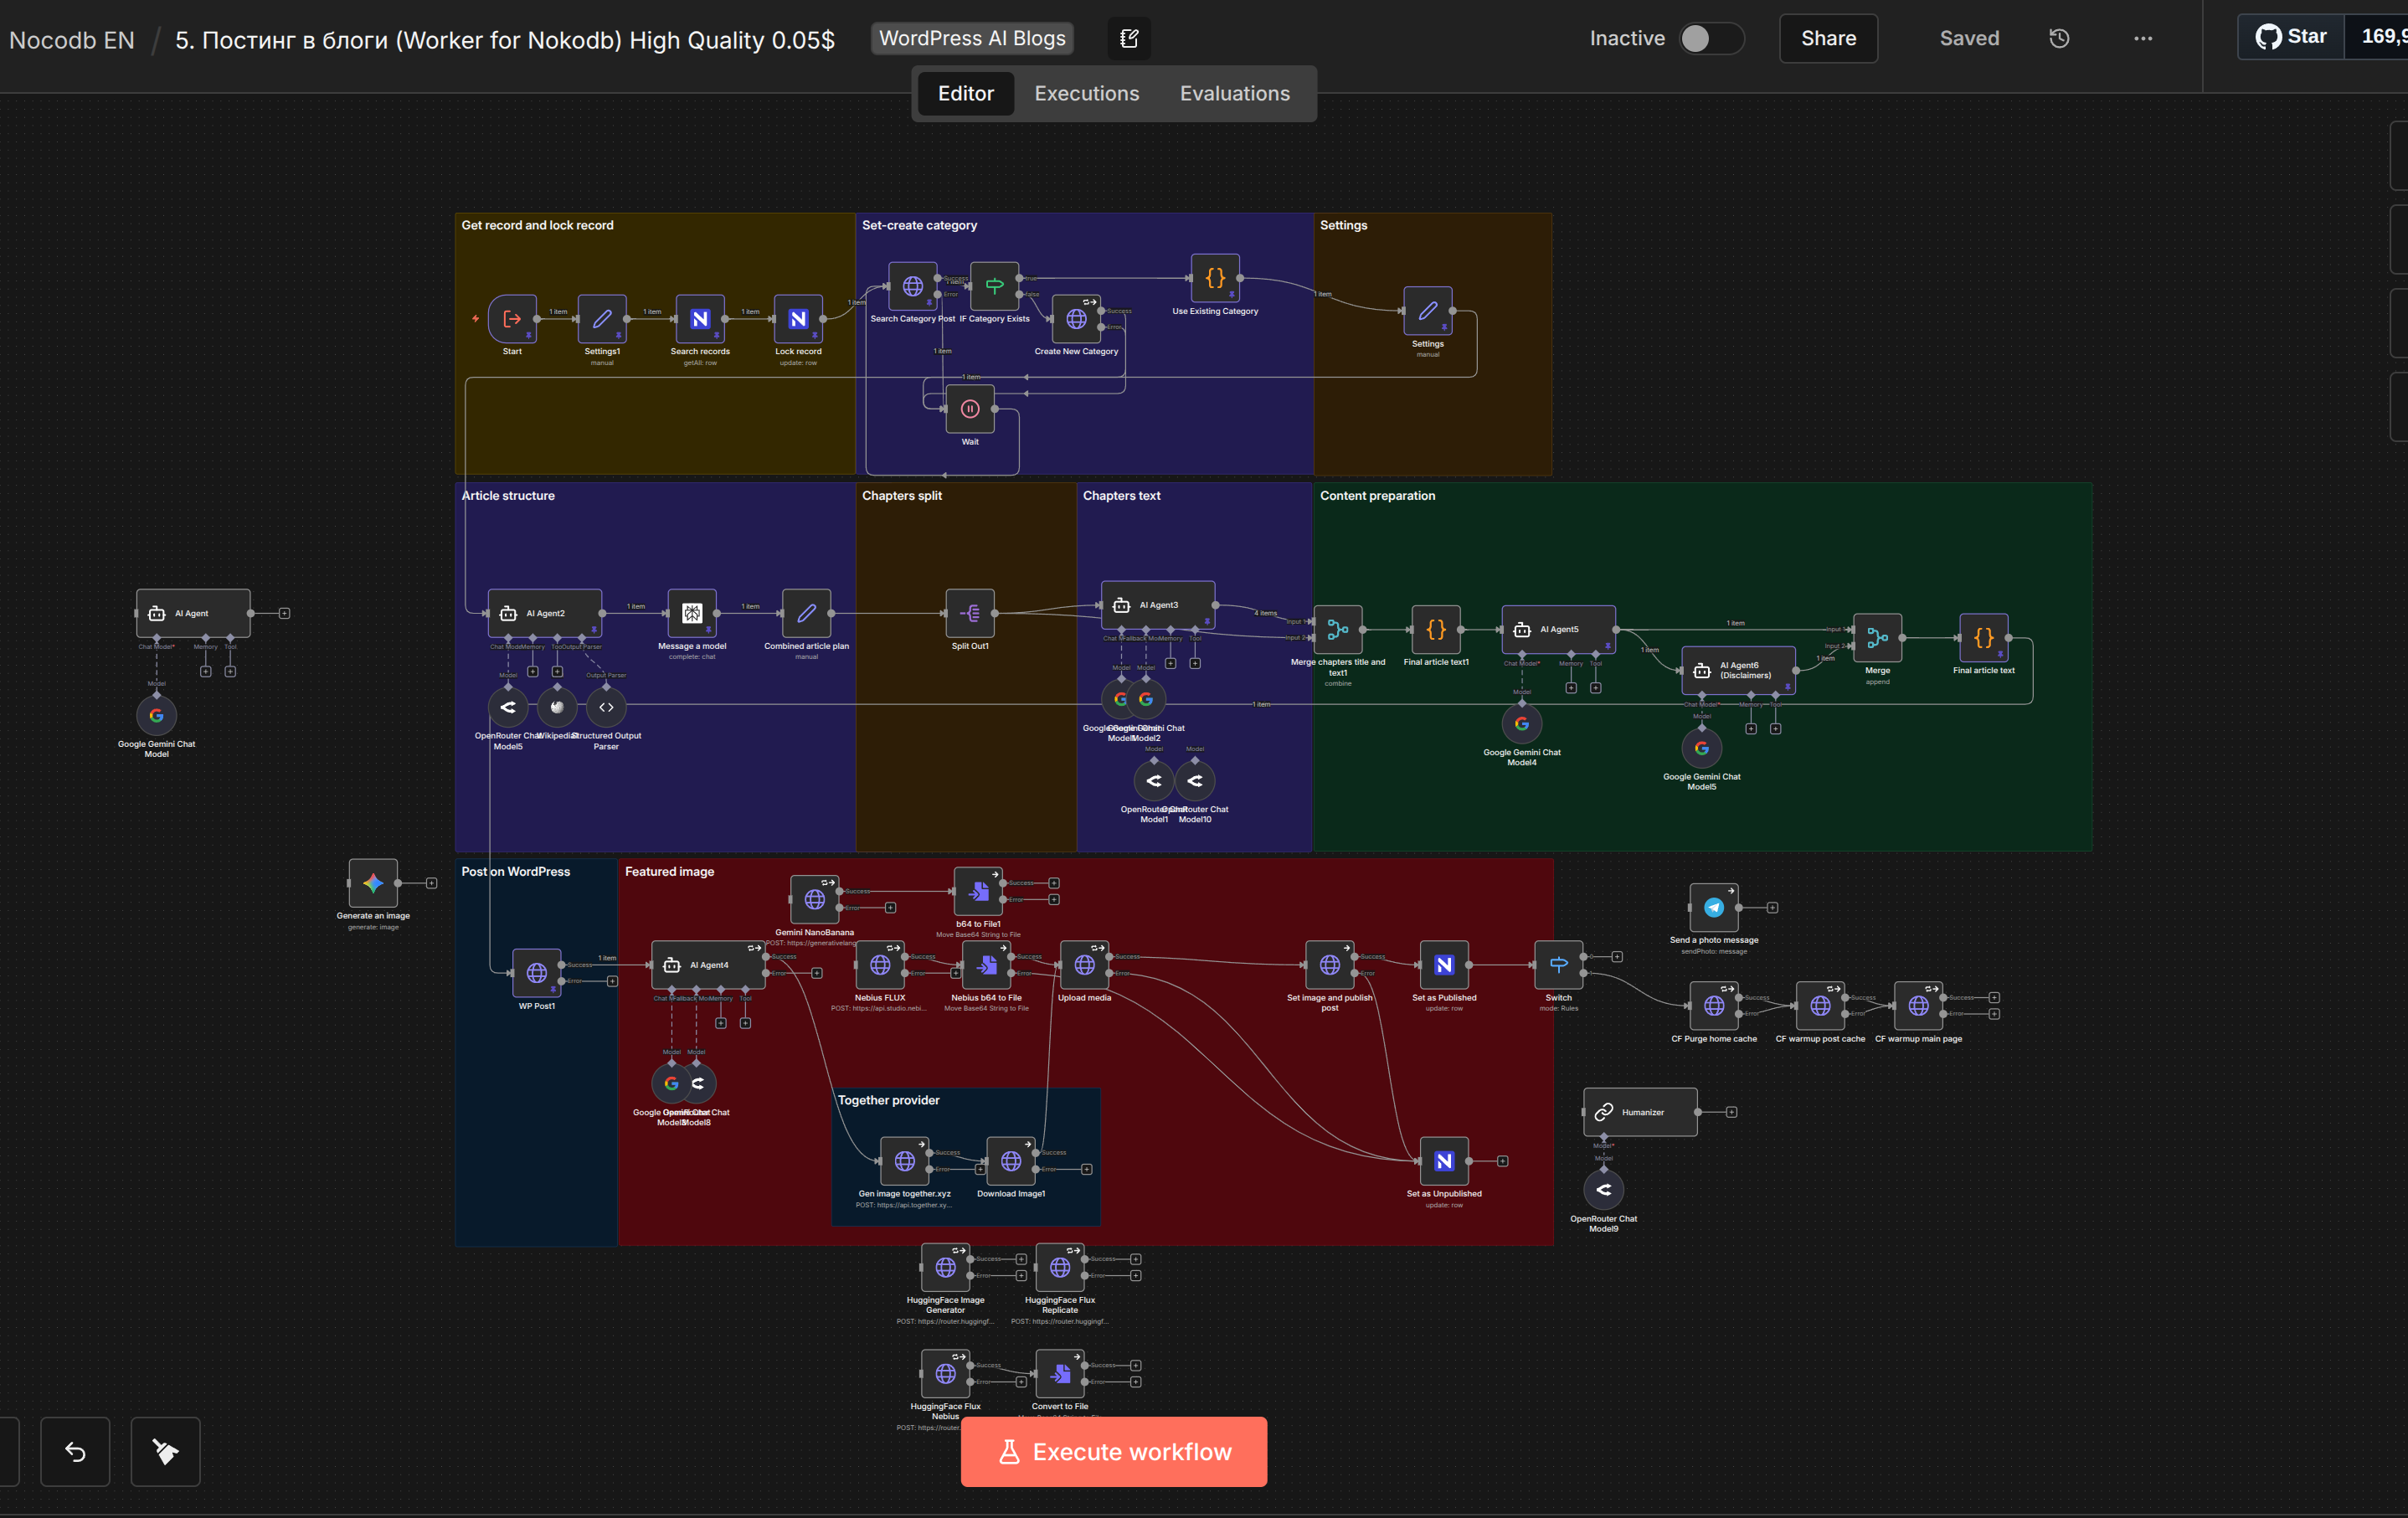Select the Wait node icon
The image size is (2408, 1518).
click(970, 409)
